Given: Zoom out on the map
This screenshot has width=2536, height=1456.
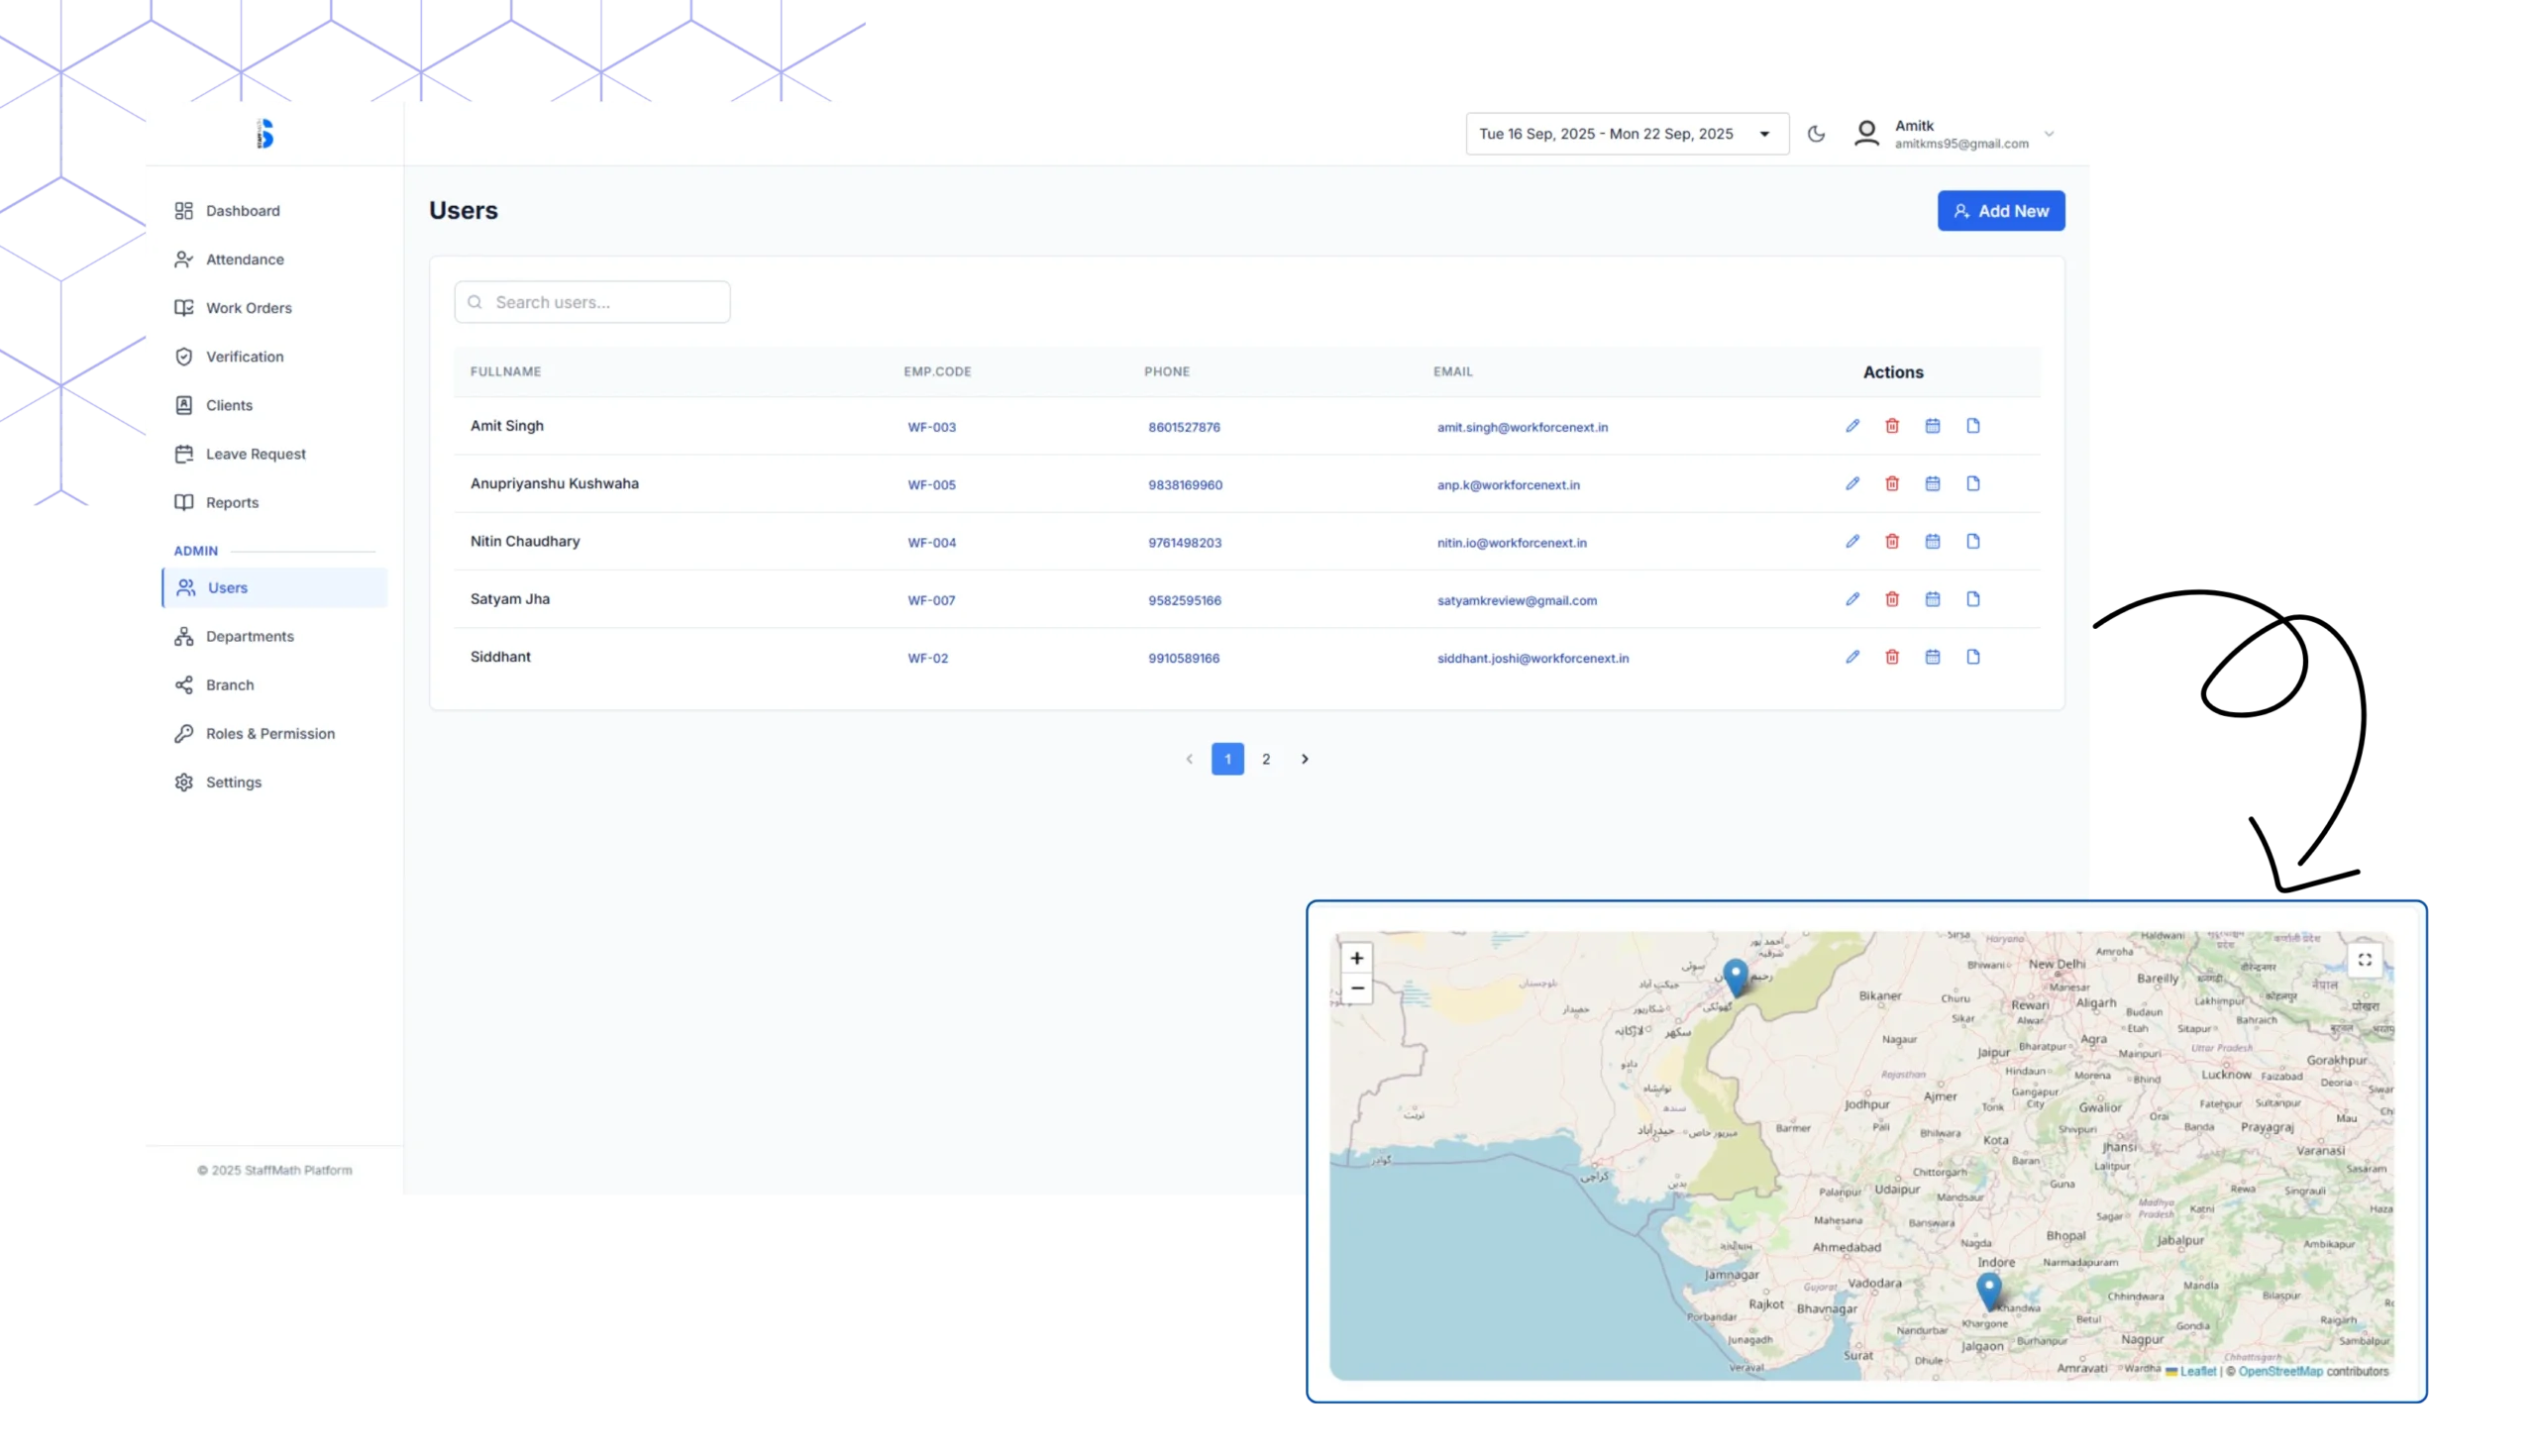Looking at the screenshot, I should click(1356, 988).
